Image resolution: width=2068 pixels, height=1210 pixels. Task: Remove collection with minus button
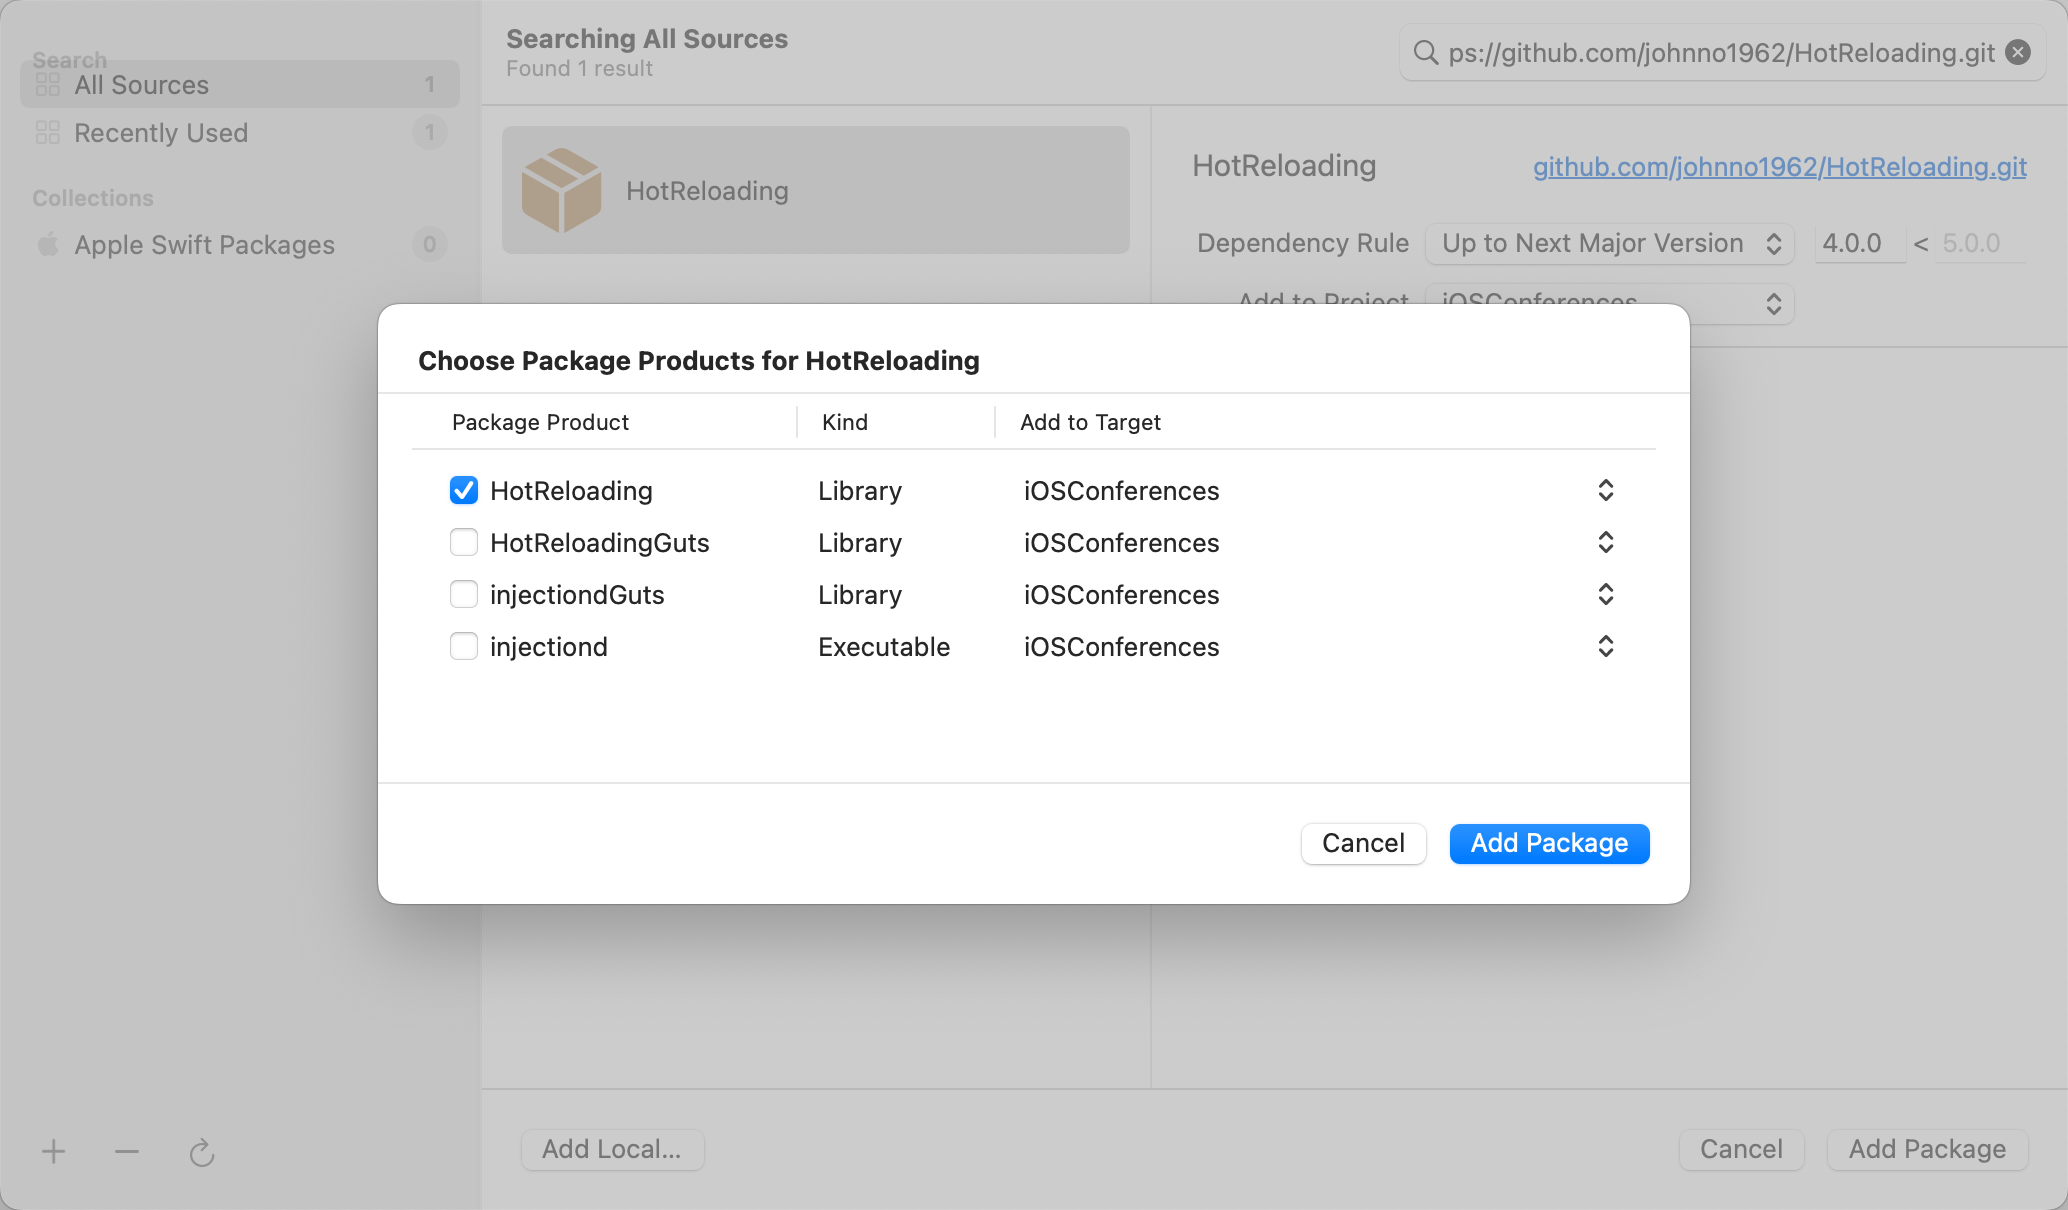127,1152
